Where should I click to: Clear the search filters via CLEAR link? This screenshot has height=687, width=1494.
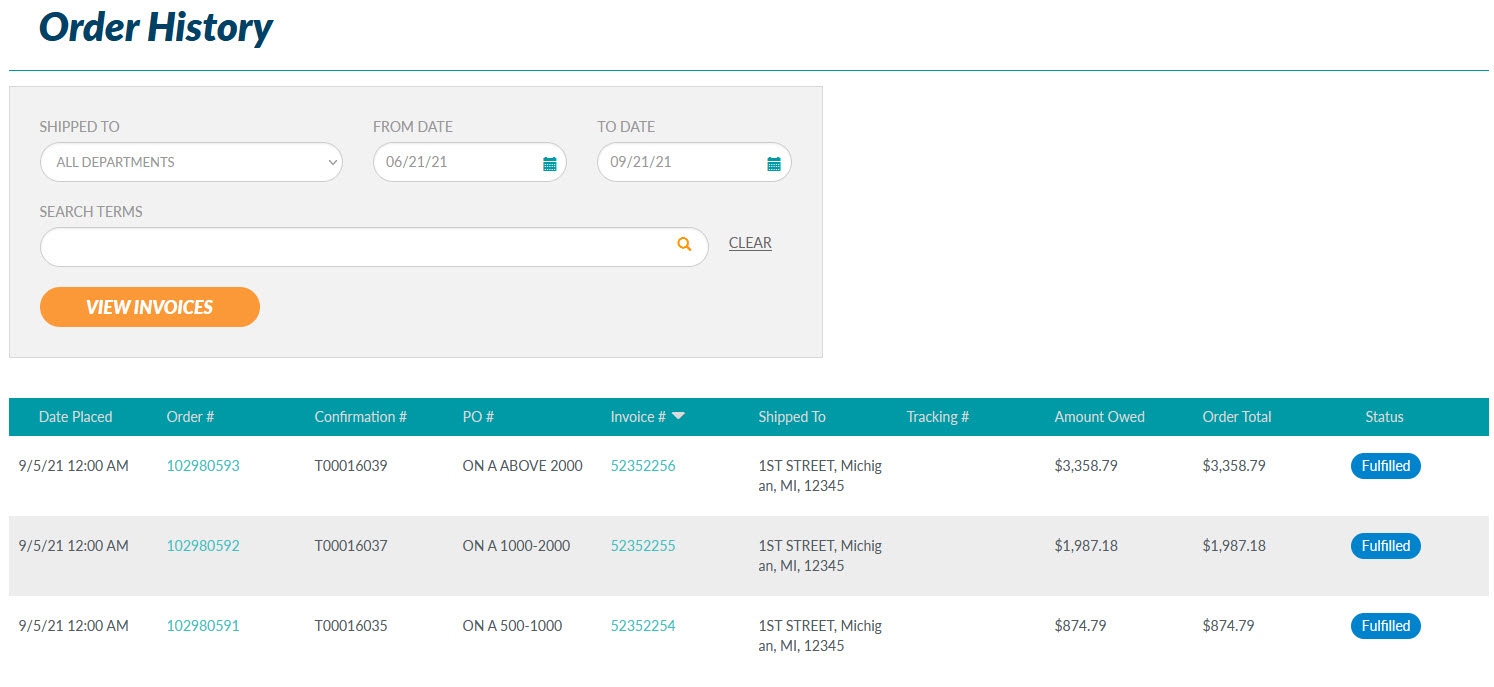(750, 243)
